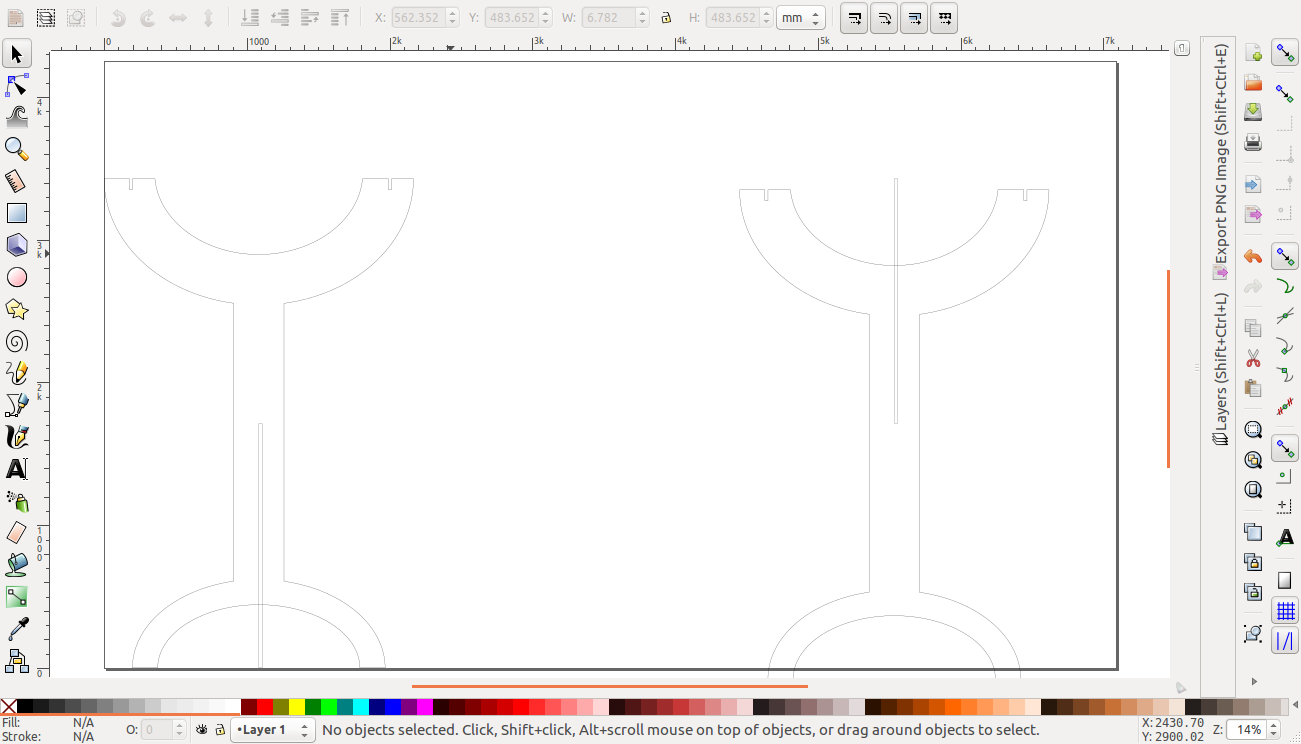The width and height of the screenshot is (1301, 744).
Task: Activate the Node editing tool
Action: (17, 85)
